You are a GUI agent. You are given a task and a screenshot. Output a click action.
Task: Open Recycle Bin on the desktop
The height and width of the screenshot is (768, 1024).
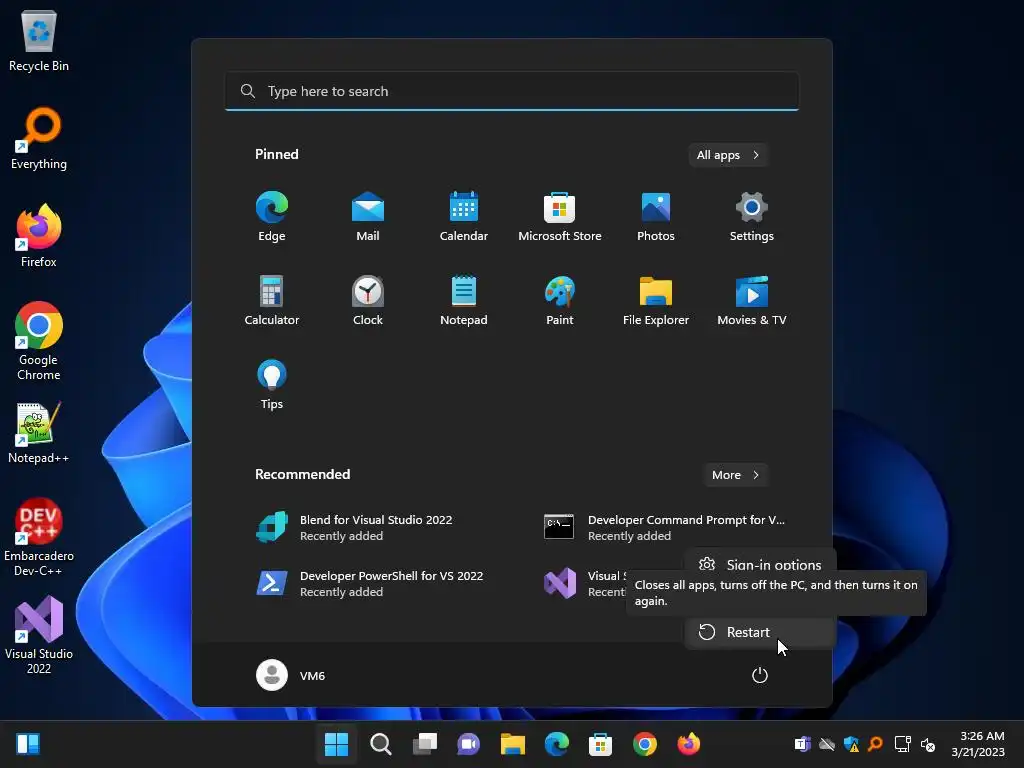pyautogui.click(x=39, y=40)
